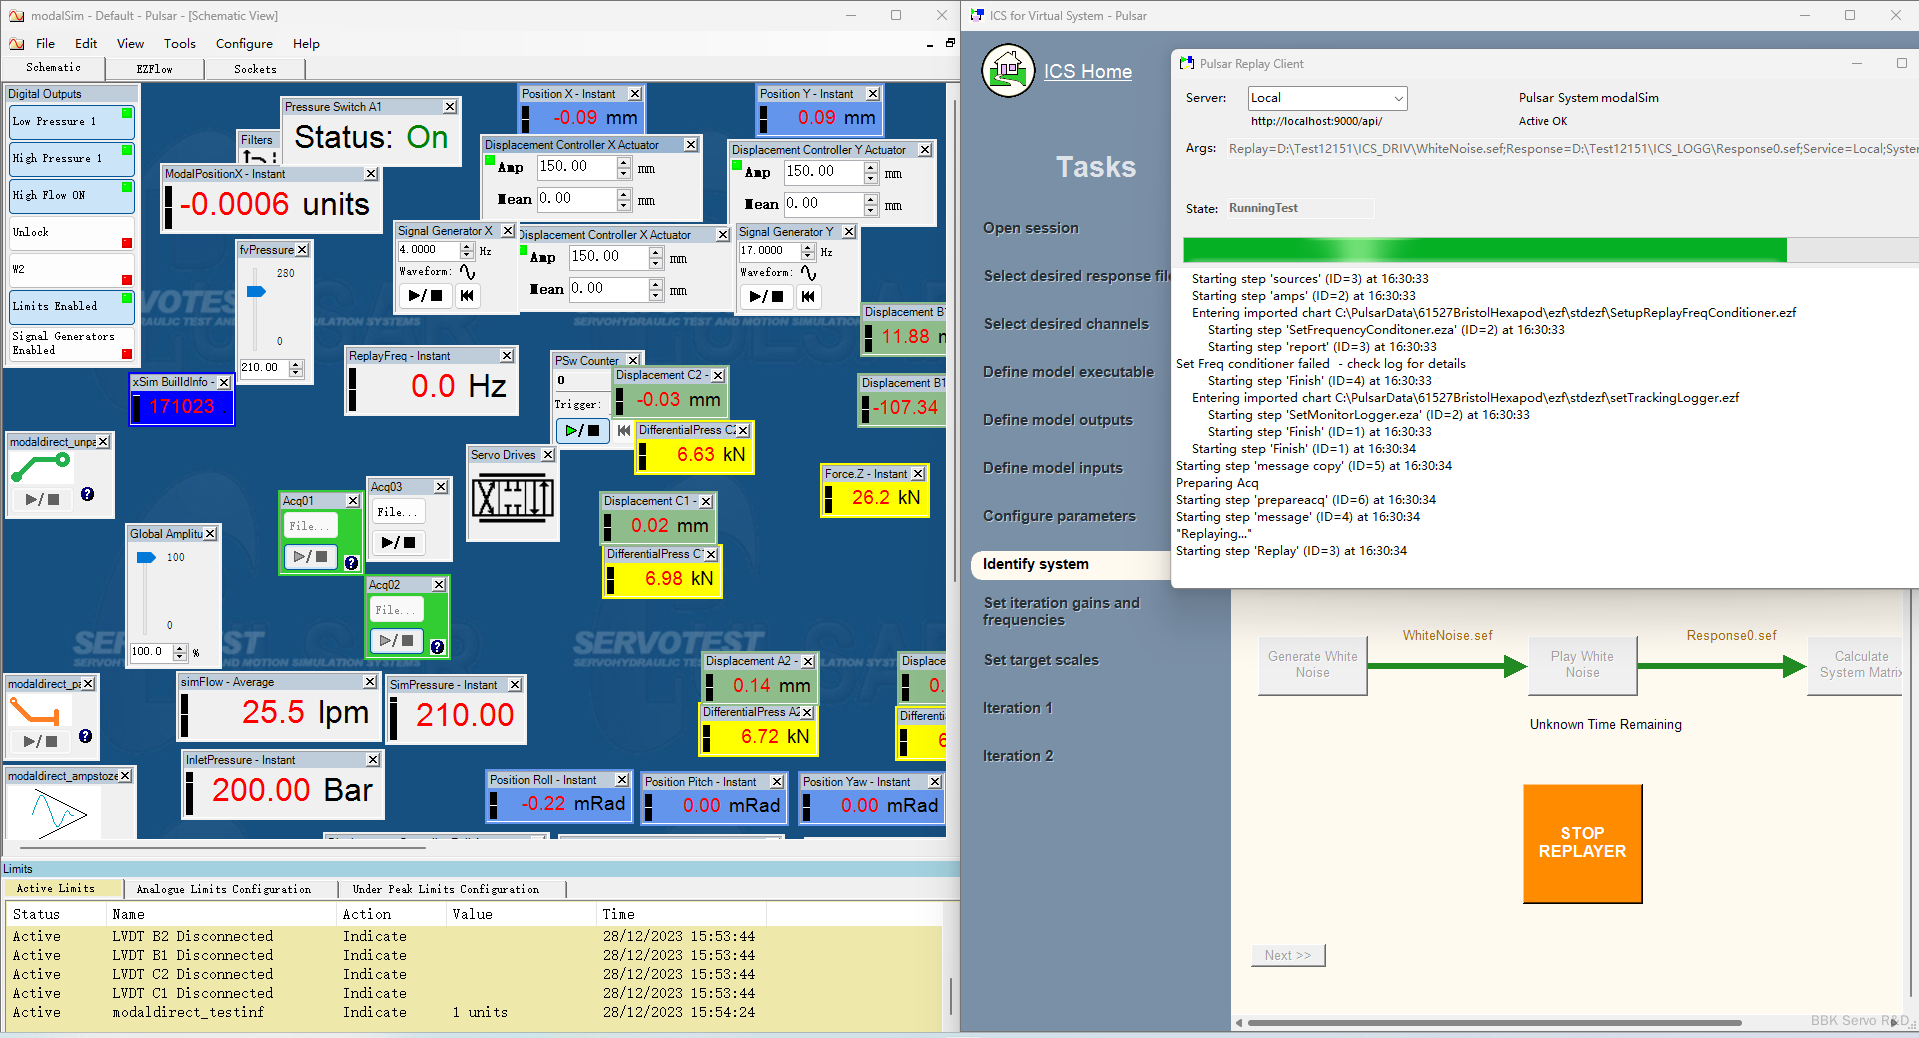Click the STOP REPLAYER button
Viewport: 1919px width, 1038px height.
[x=1582, y=843]
